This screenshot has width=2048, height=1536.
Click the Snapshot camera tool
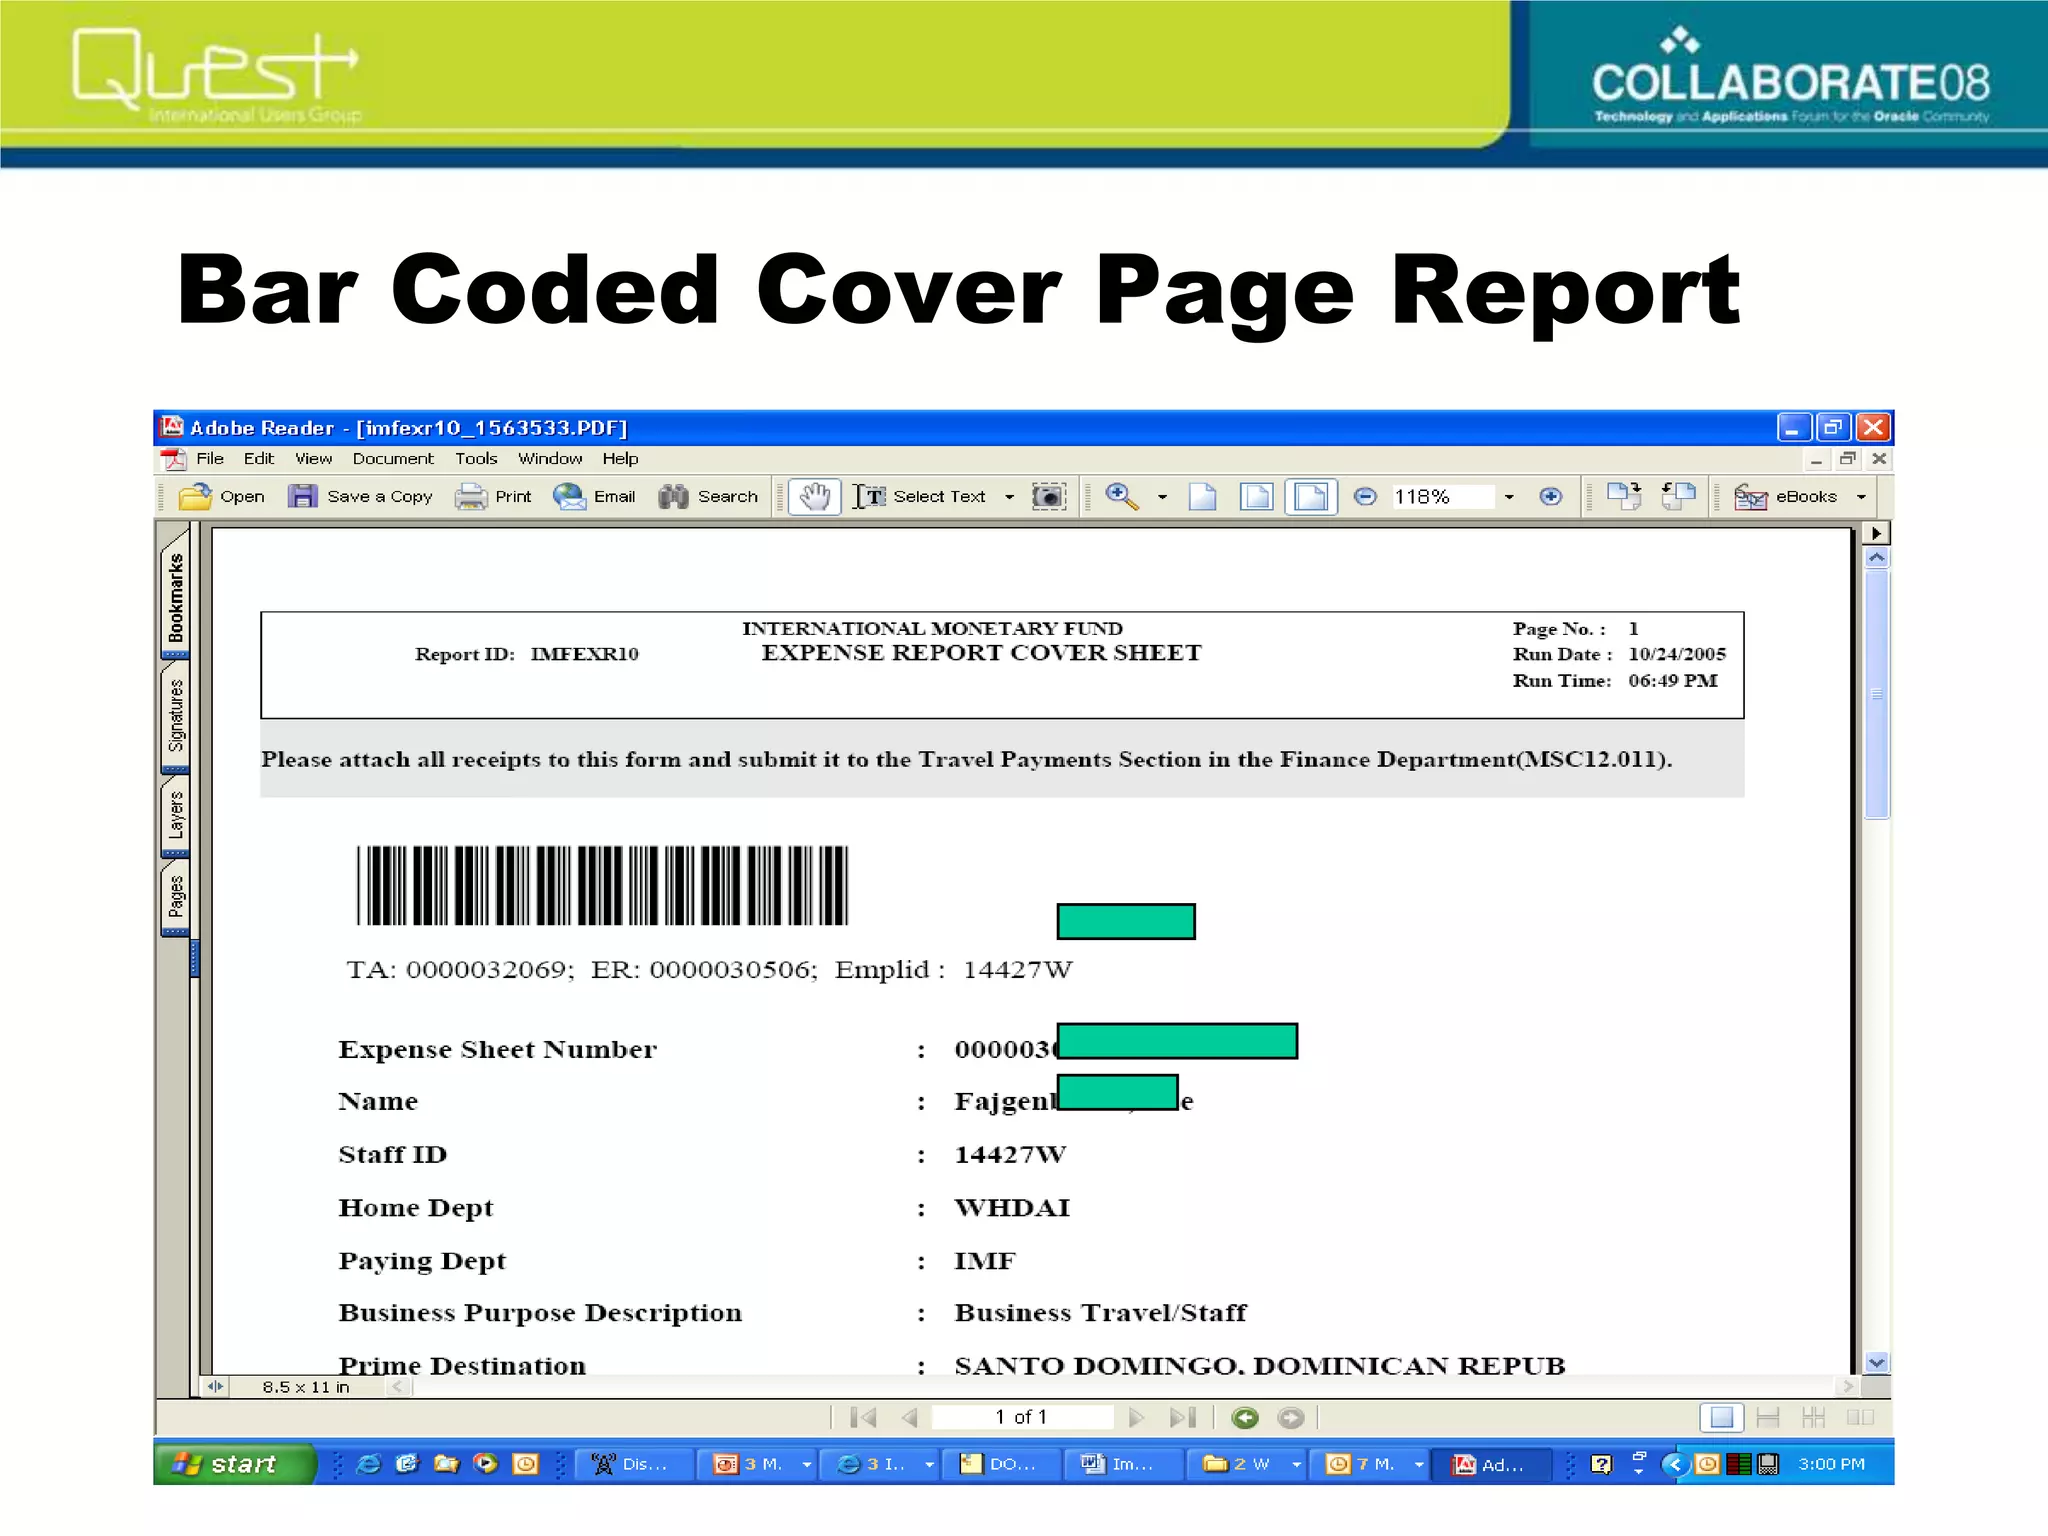point(1048,497)
